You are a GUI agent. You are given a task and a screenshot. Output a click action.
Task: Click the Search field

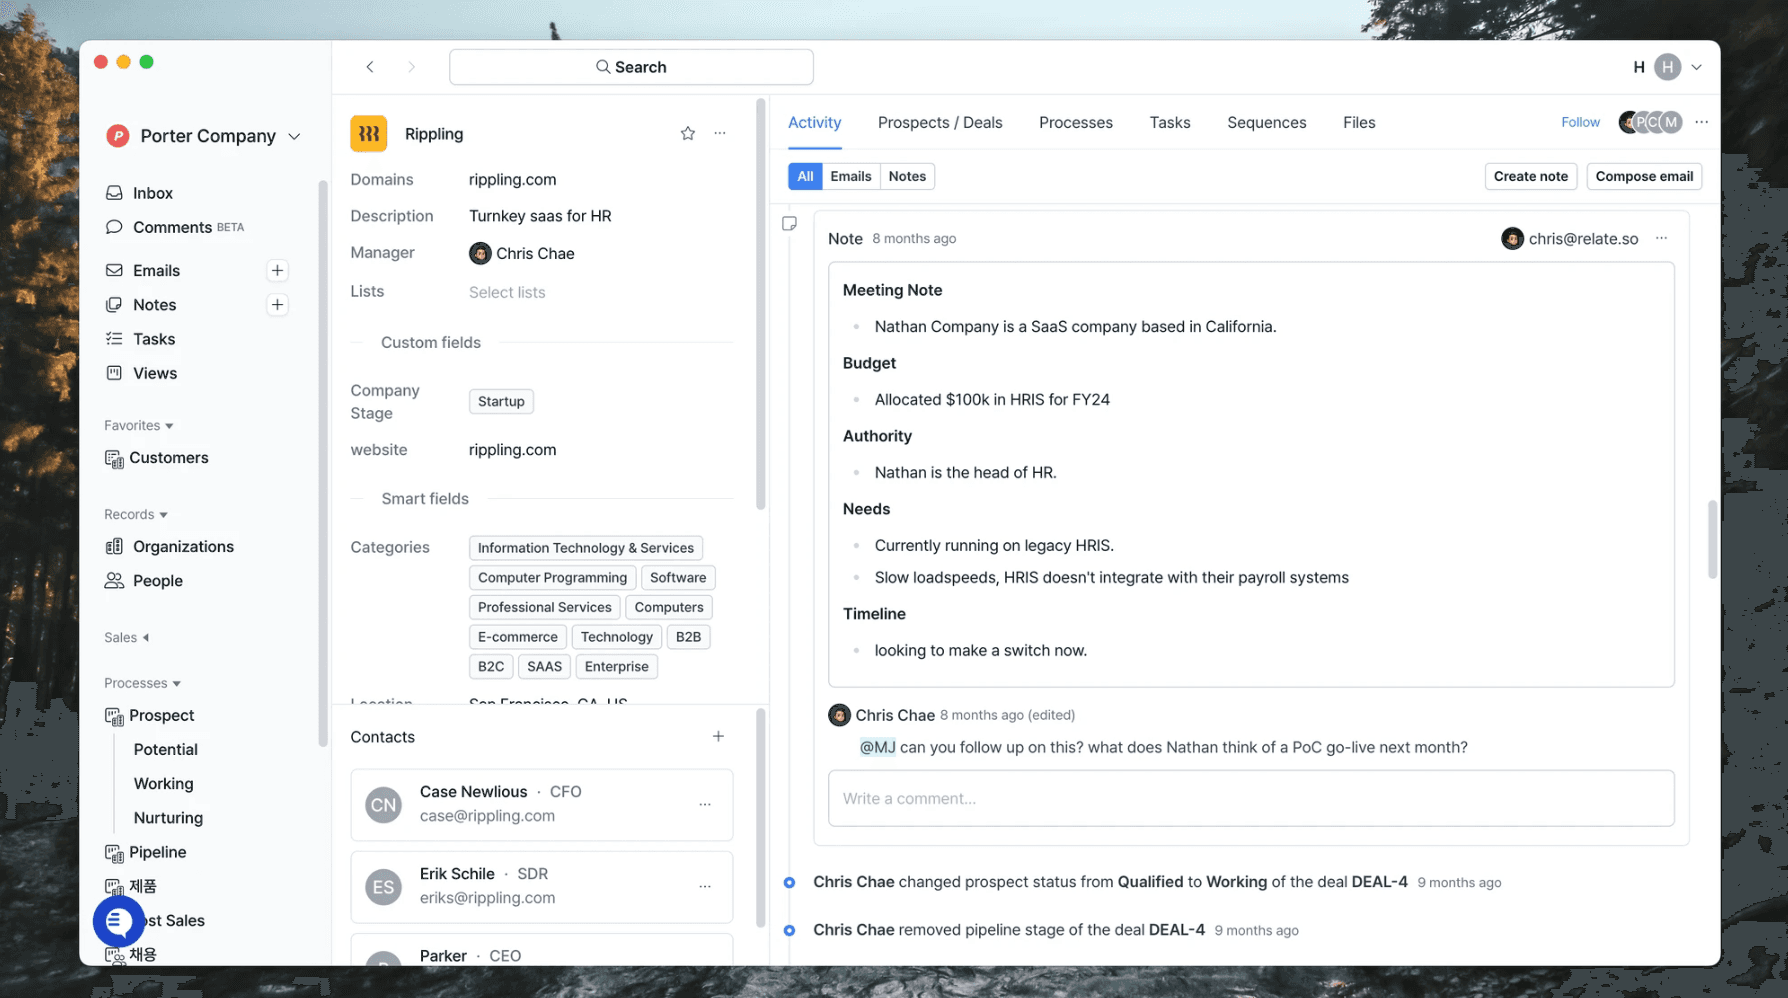click(631, 67)
